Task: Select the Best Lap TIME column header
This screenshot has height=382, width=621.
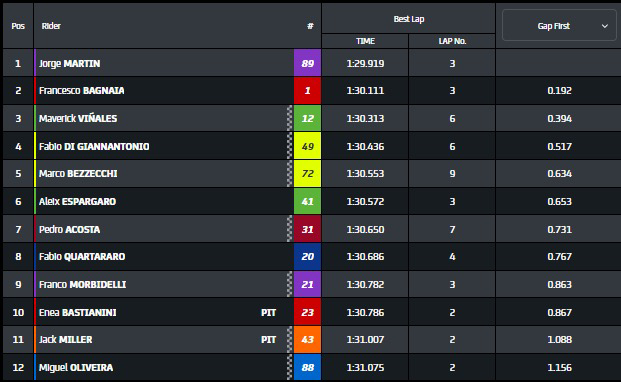Action: click(x=365, y=41)
